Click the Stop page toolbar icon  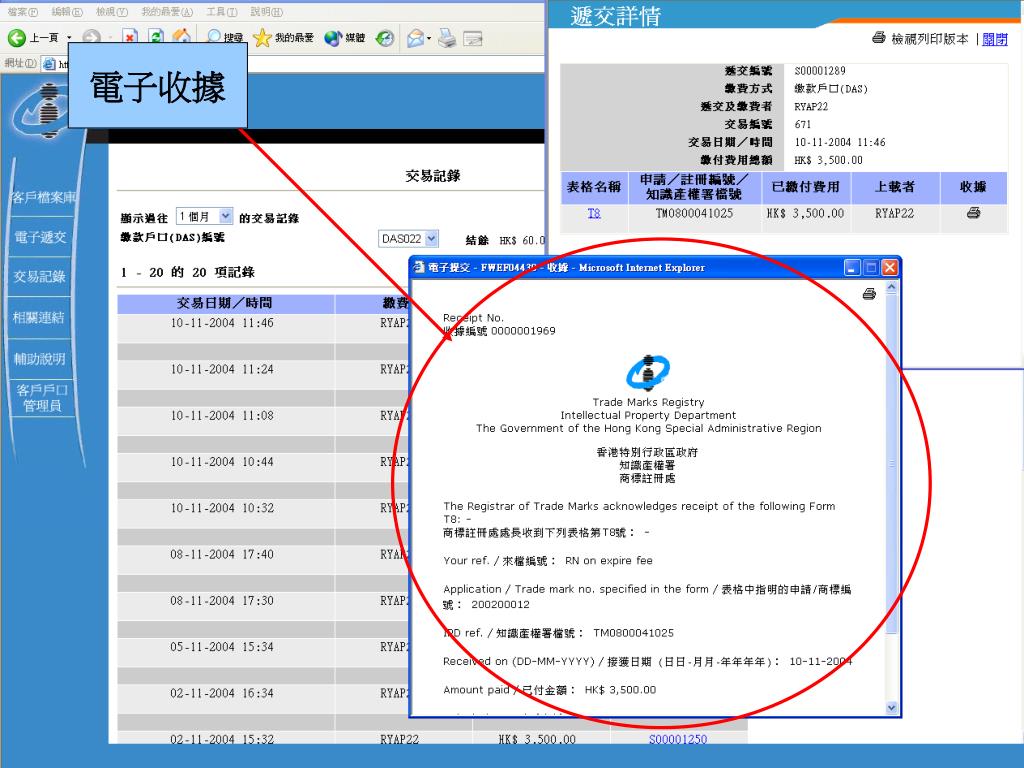[130, 38]
